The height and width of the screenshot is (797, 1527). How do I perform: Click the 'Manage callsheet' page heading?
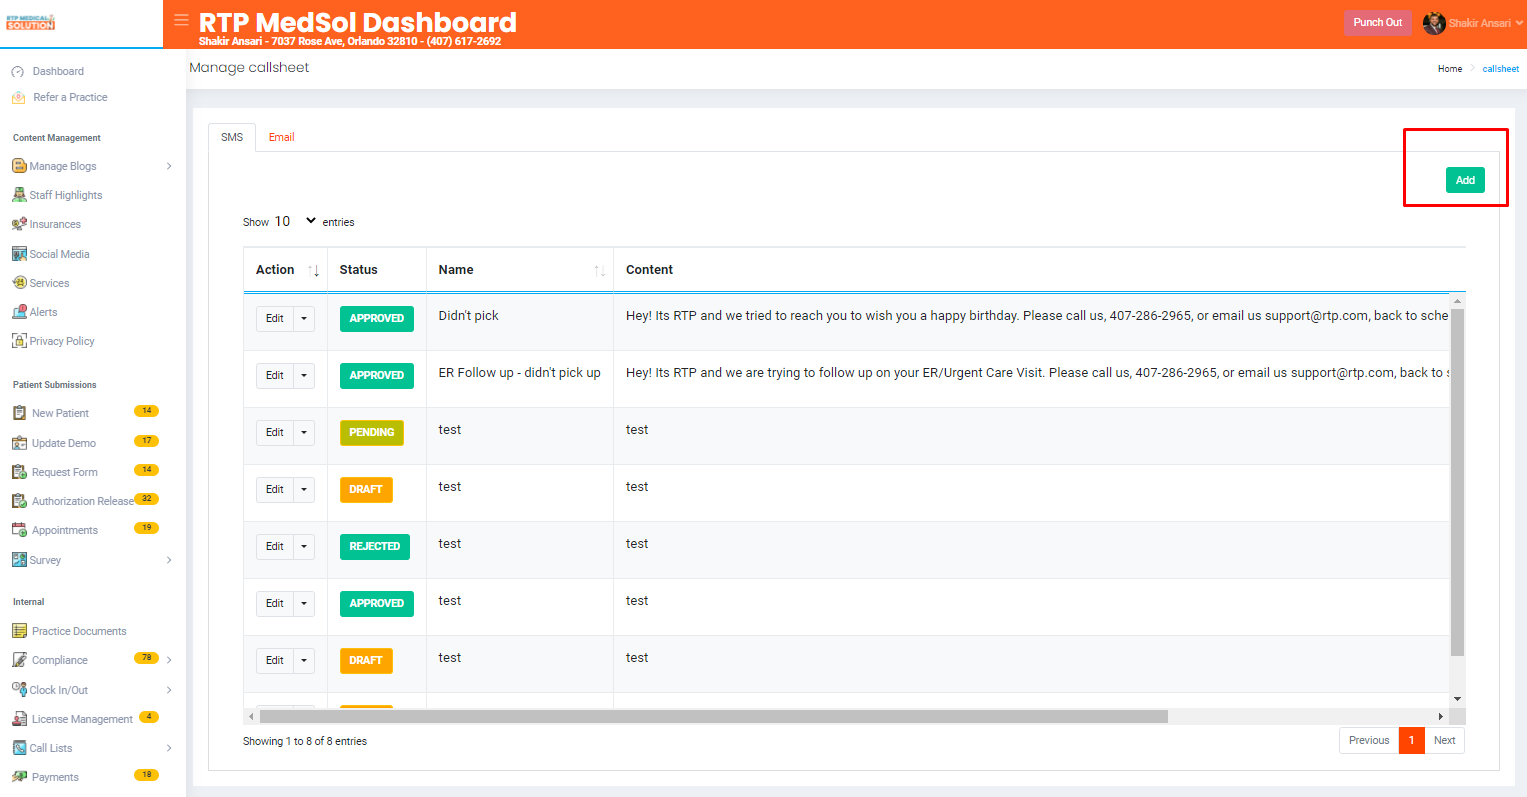[249, 68]
